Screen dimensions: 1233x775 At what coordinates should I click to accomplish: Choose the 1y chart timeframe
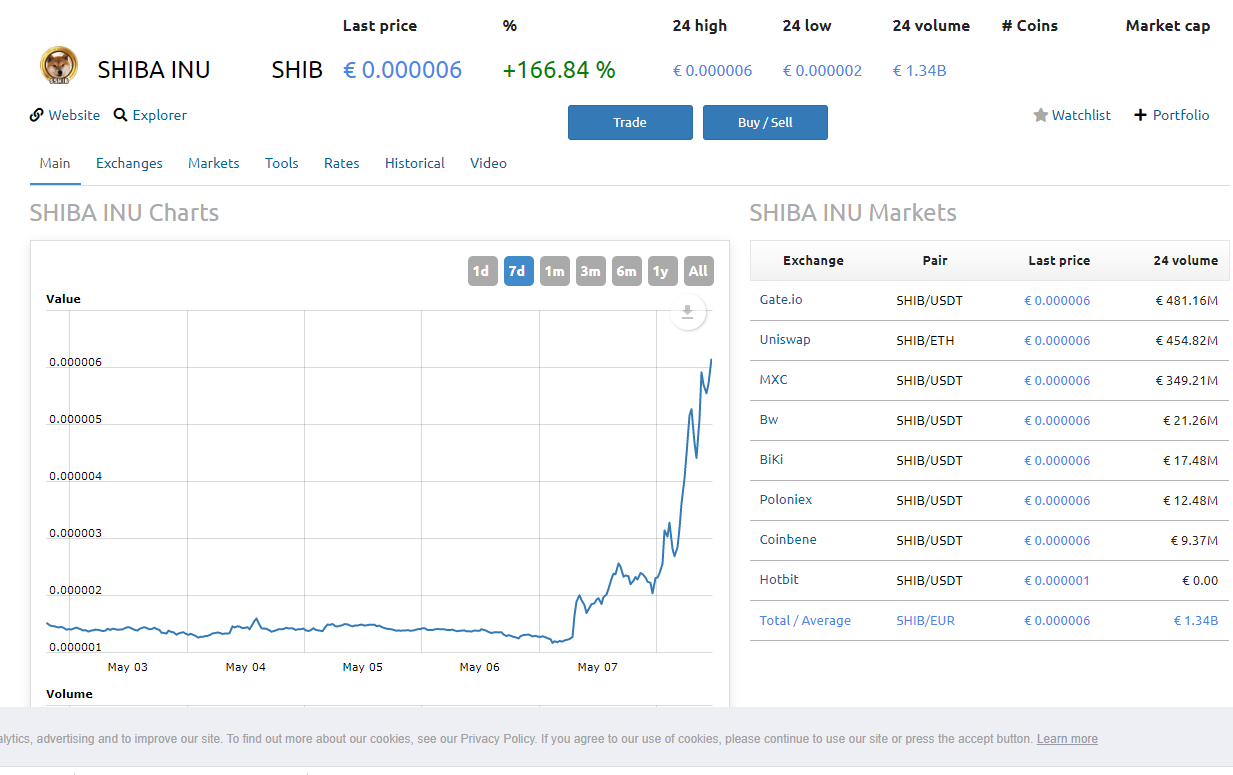[x=662, y=271]
